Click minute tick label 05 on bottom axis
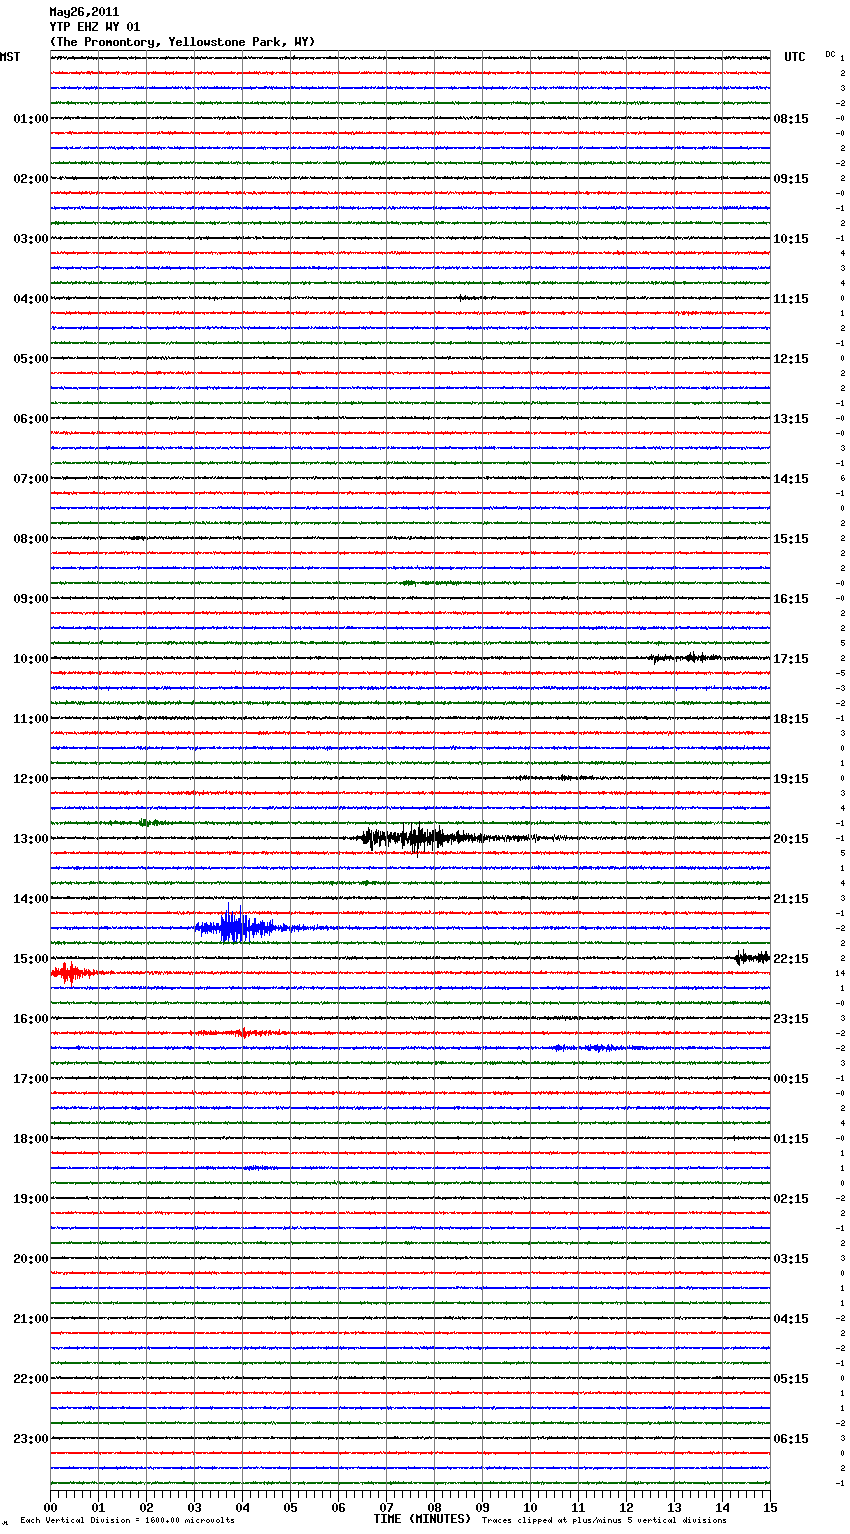The height and width of the screenshot is (1534, 850). [290, 1507]
